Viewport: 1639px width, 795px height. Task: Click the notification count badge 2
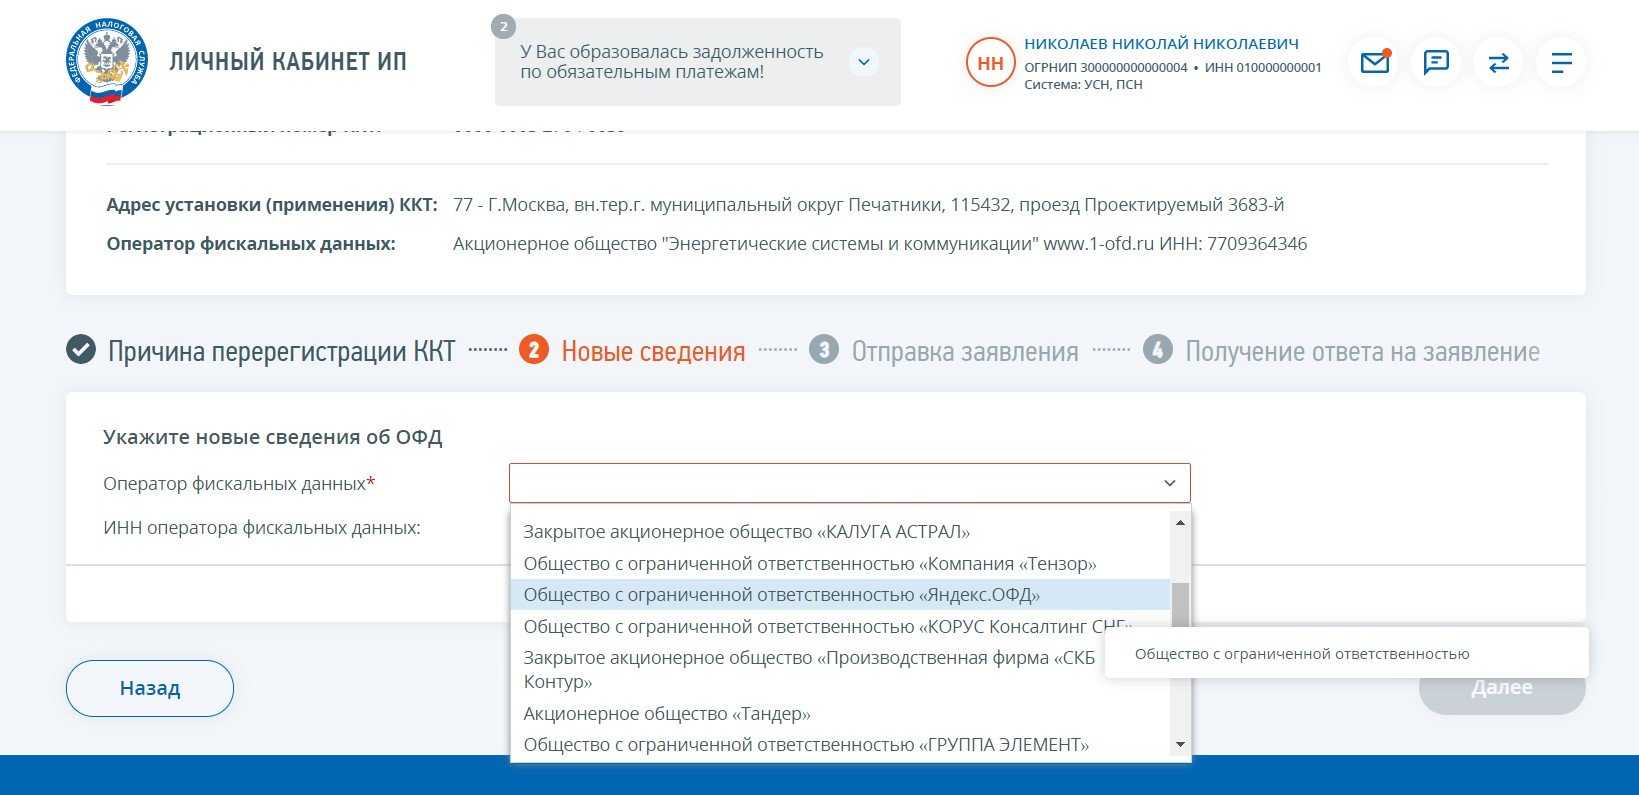point(503,26)
